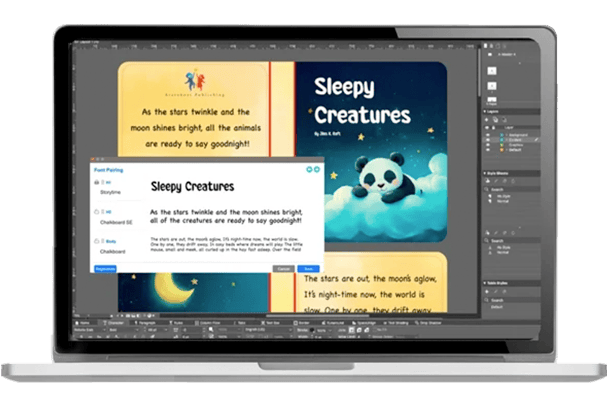
Task: Select the Storytime font name in H1 row
Action: (111, 192)
